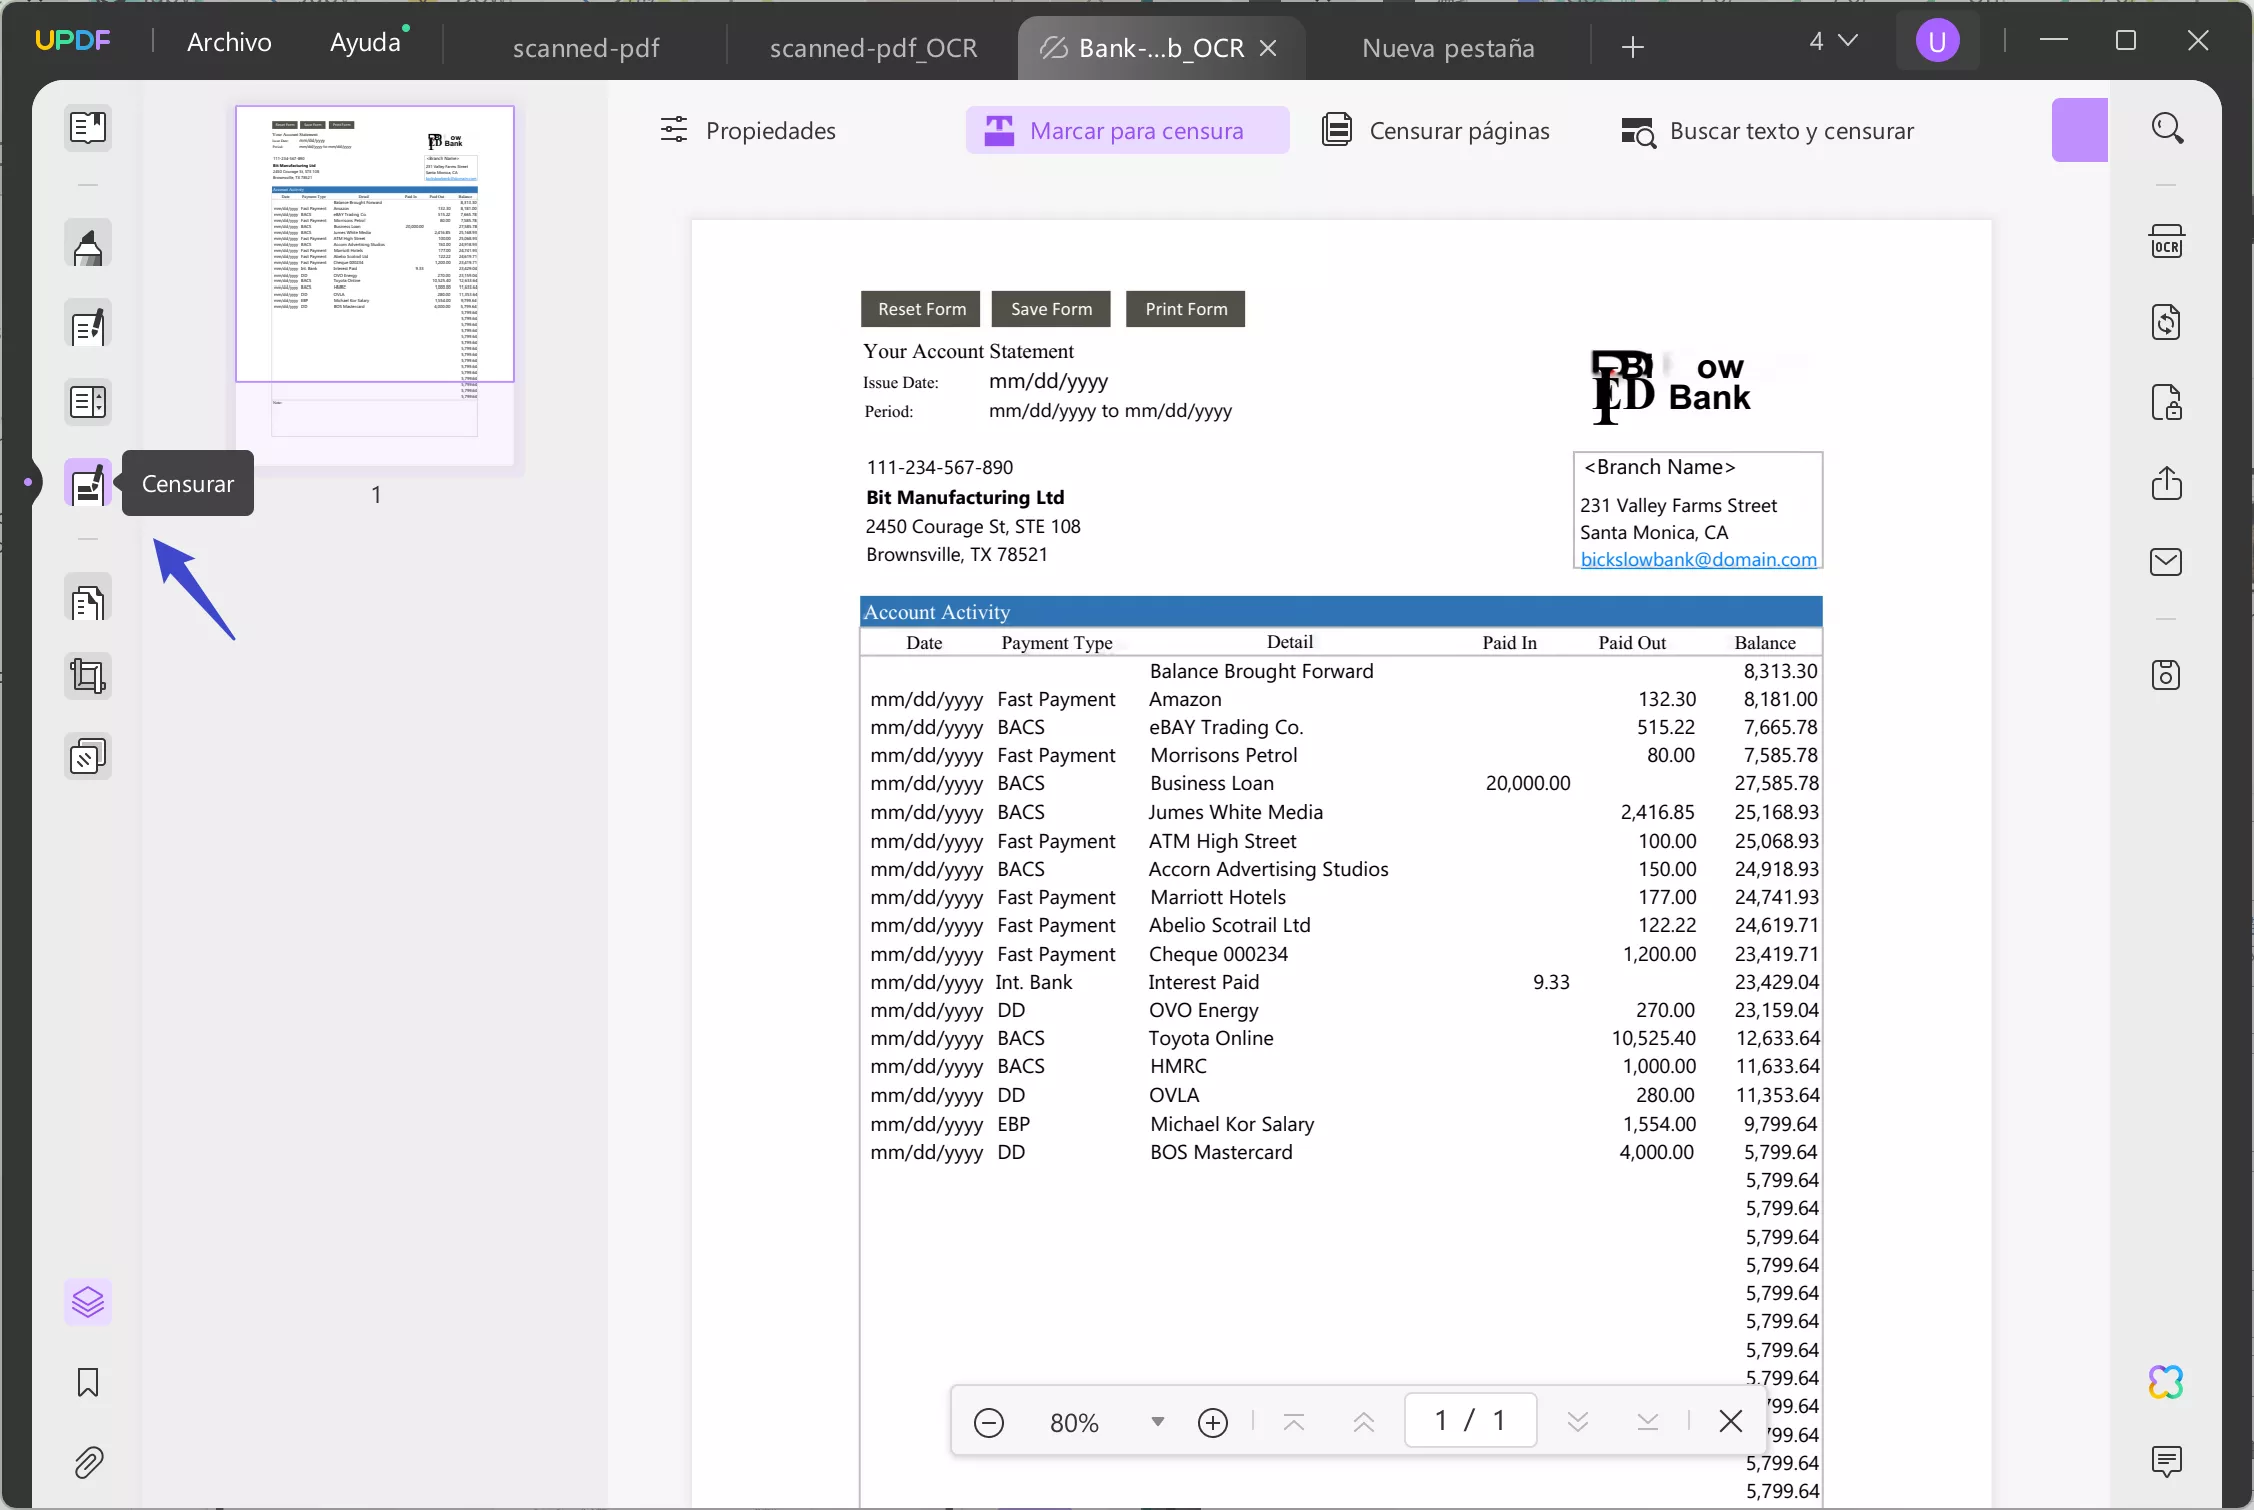This screenshot has height=1510, width=2254.
Task: Click the page number input field
Action: (x=1470, y=1420)
